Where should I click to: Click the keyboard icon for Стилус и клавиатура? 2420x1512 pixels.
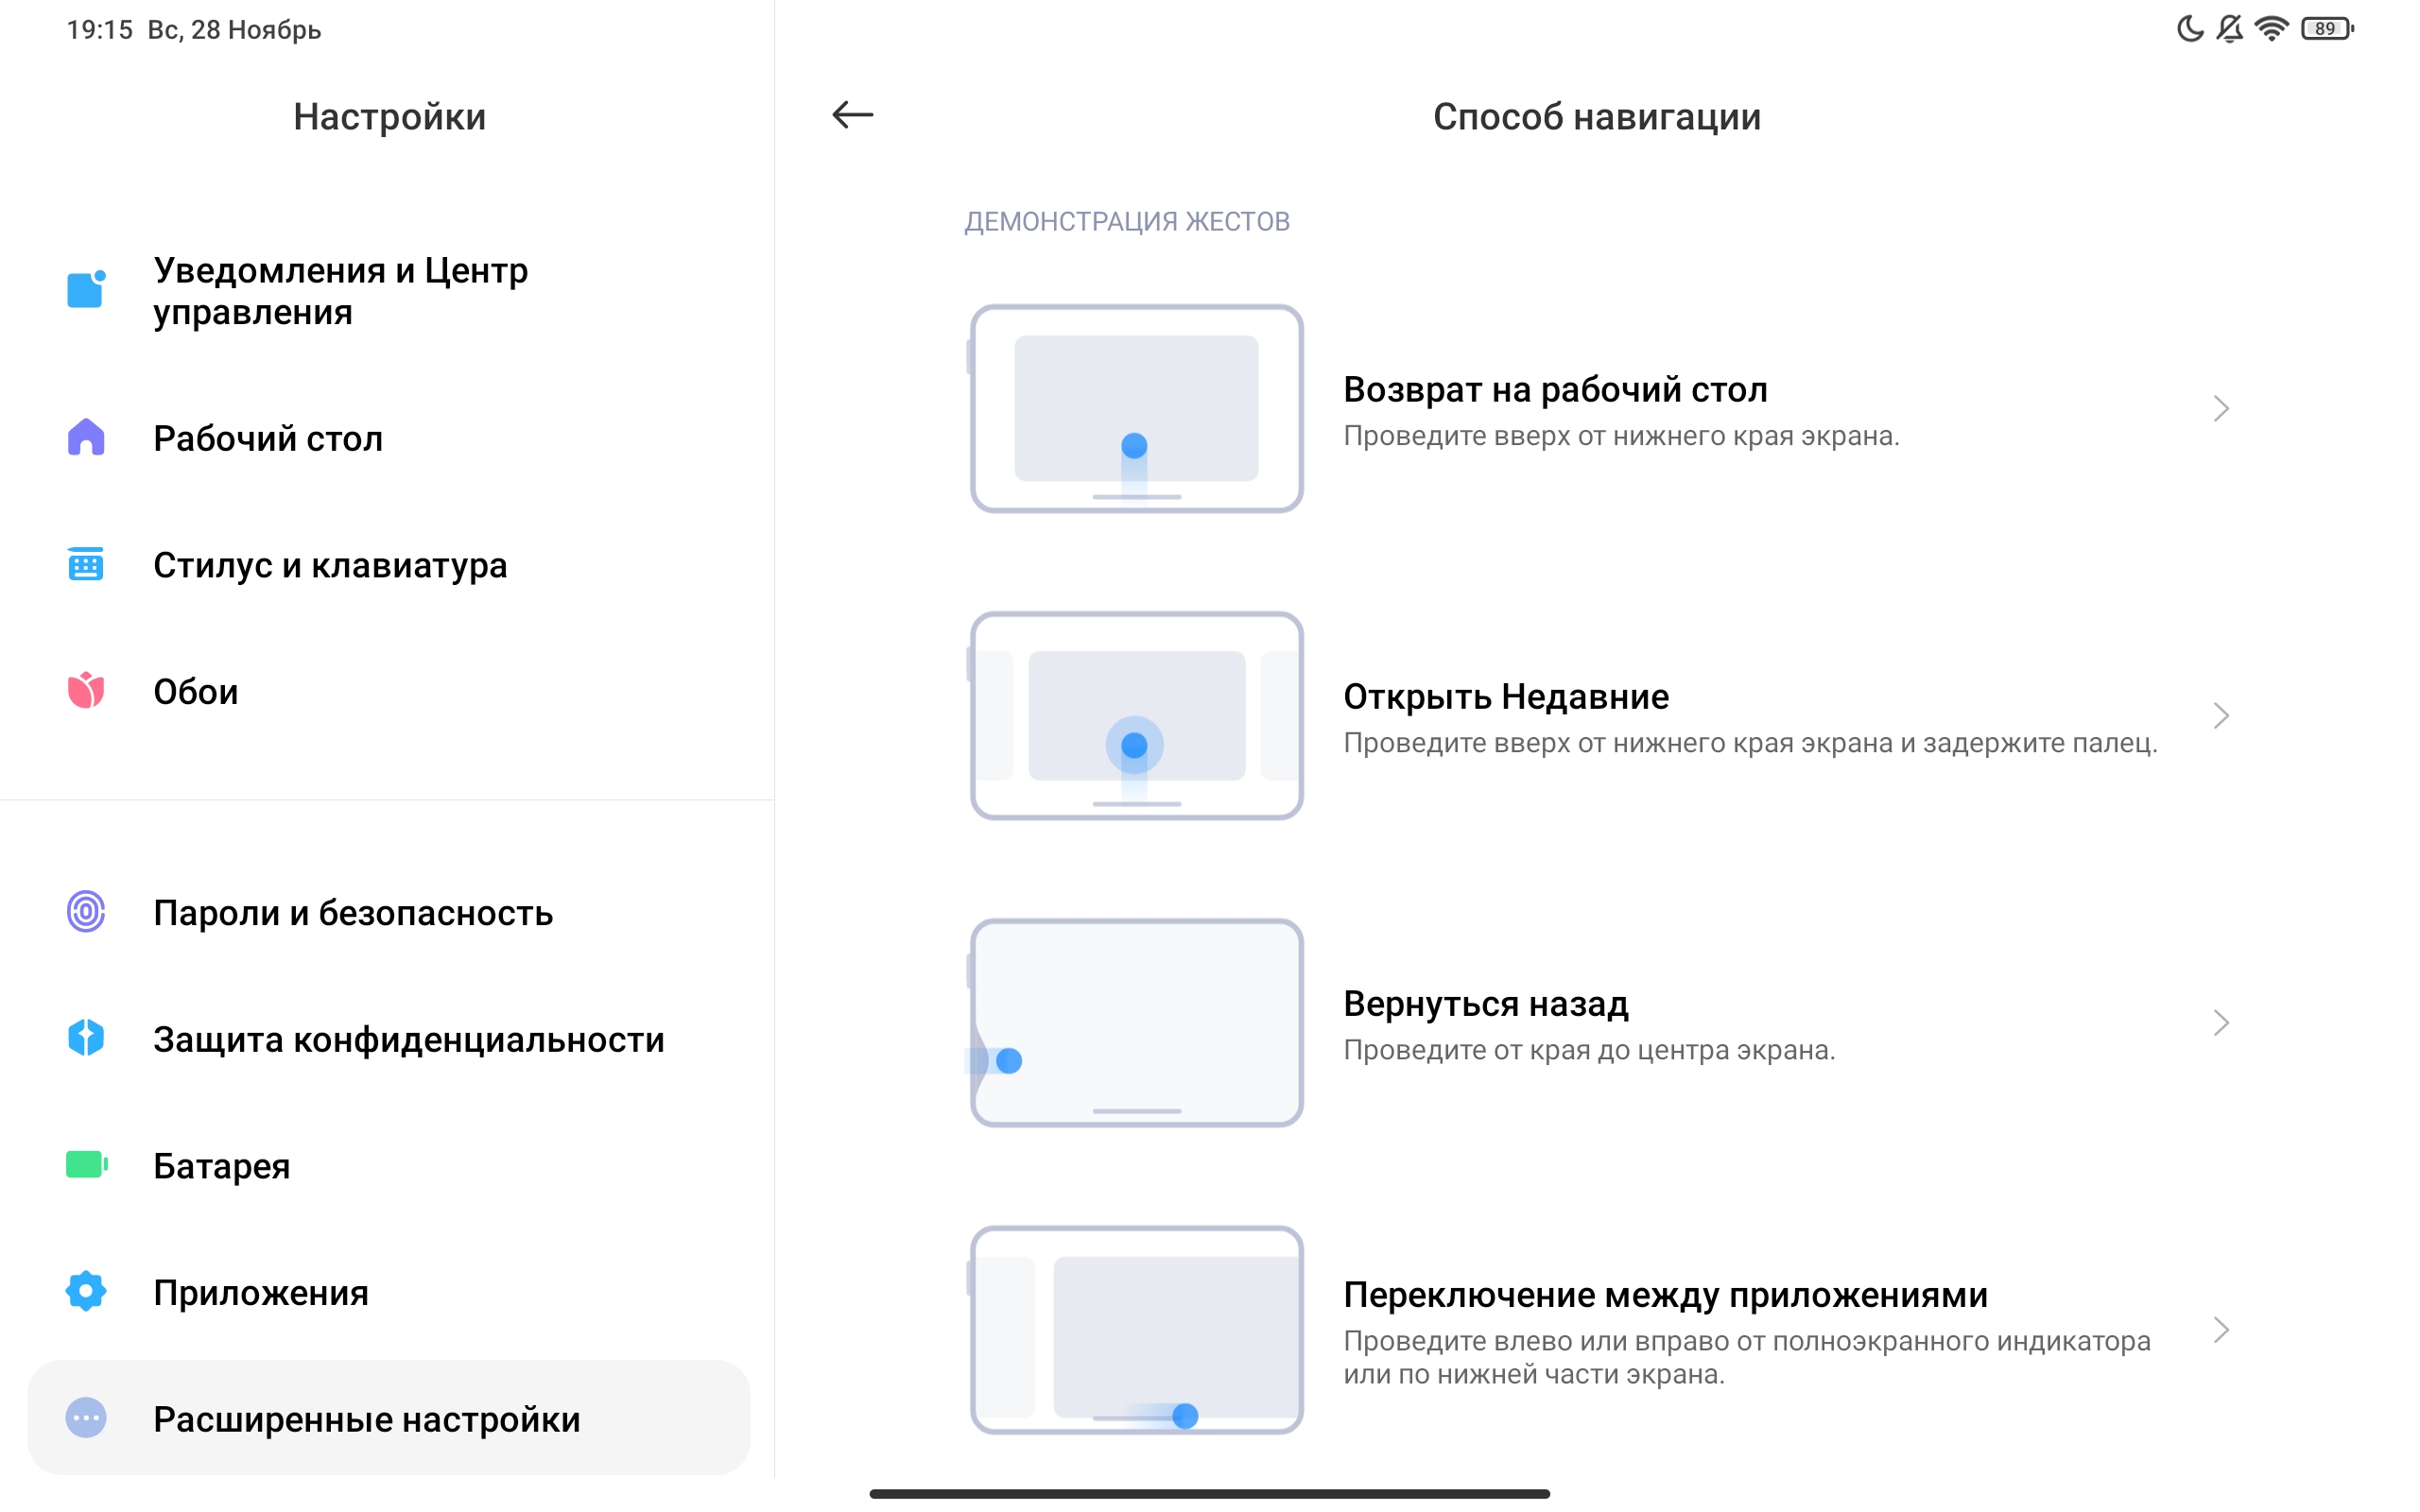tap(86, 565)
